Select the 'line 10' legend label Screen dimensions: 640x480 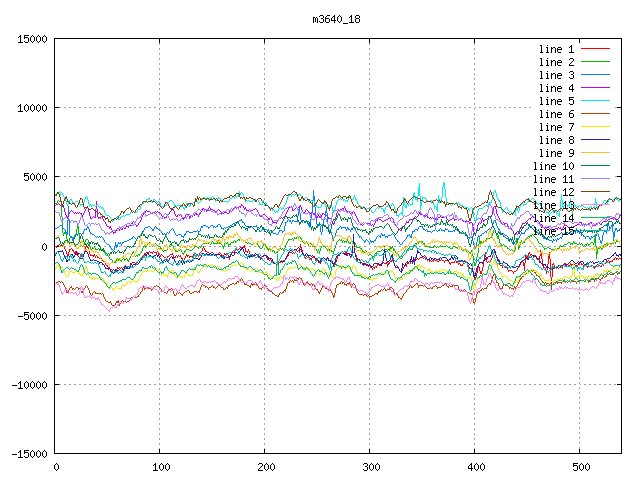tap(553, 166)
